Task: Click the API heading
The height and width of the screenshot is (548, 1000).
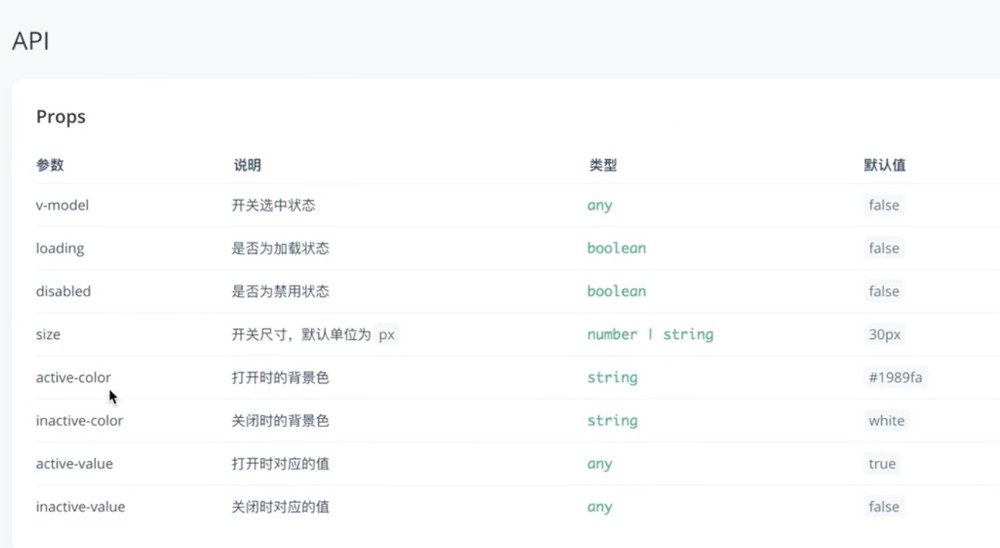Action: (31, 41)
